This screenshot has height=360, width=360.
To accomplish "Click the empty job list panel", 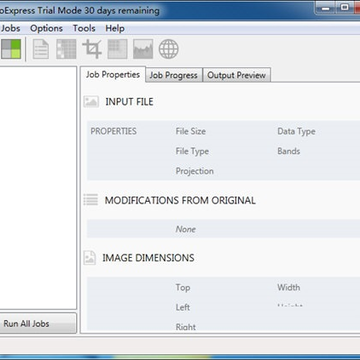I will (38, 188).
